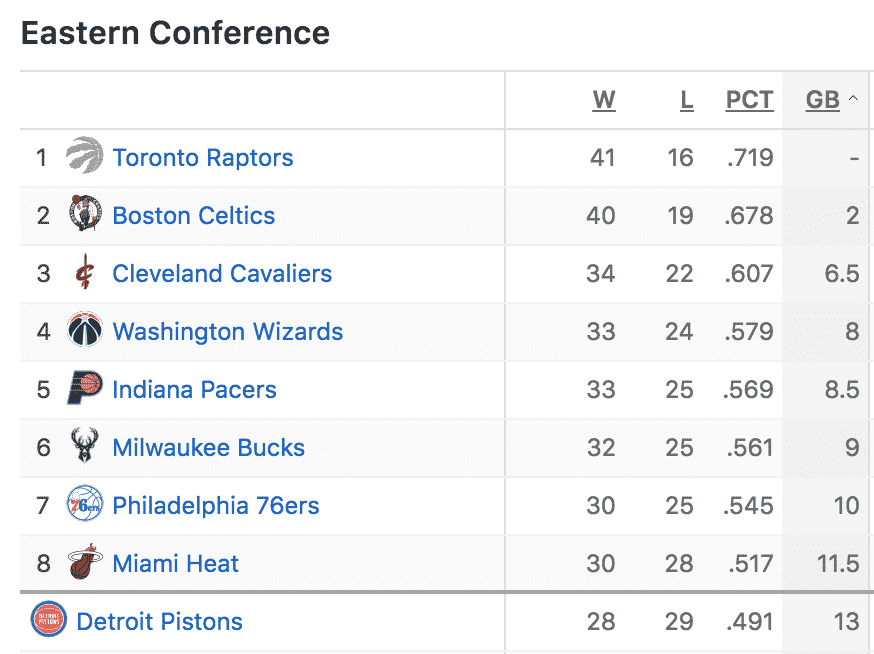Click the Philadelphia 76ers logo
Viewport: 874px width, 654px height.
point(85,503)
